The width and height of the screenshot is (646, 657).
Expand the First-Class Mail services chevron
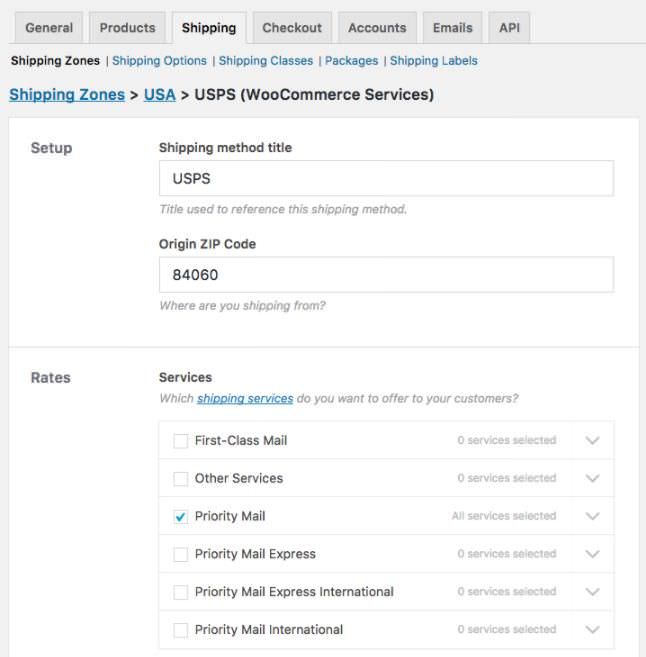(x=592, y=440)
